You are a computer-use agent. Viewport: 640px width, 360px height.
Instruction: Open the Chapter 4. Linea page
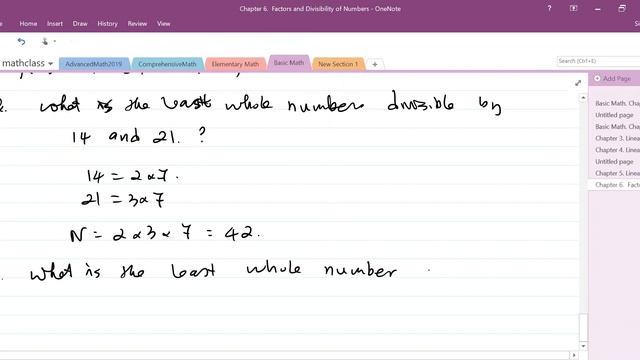tap(617, 150)
